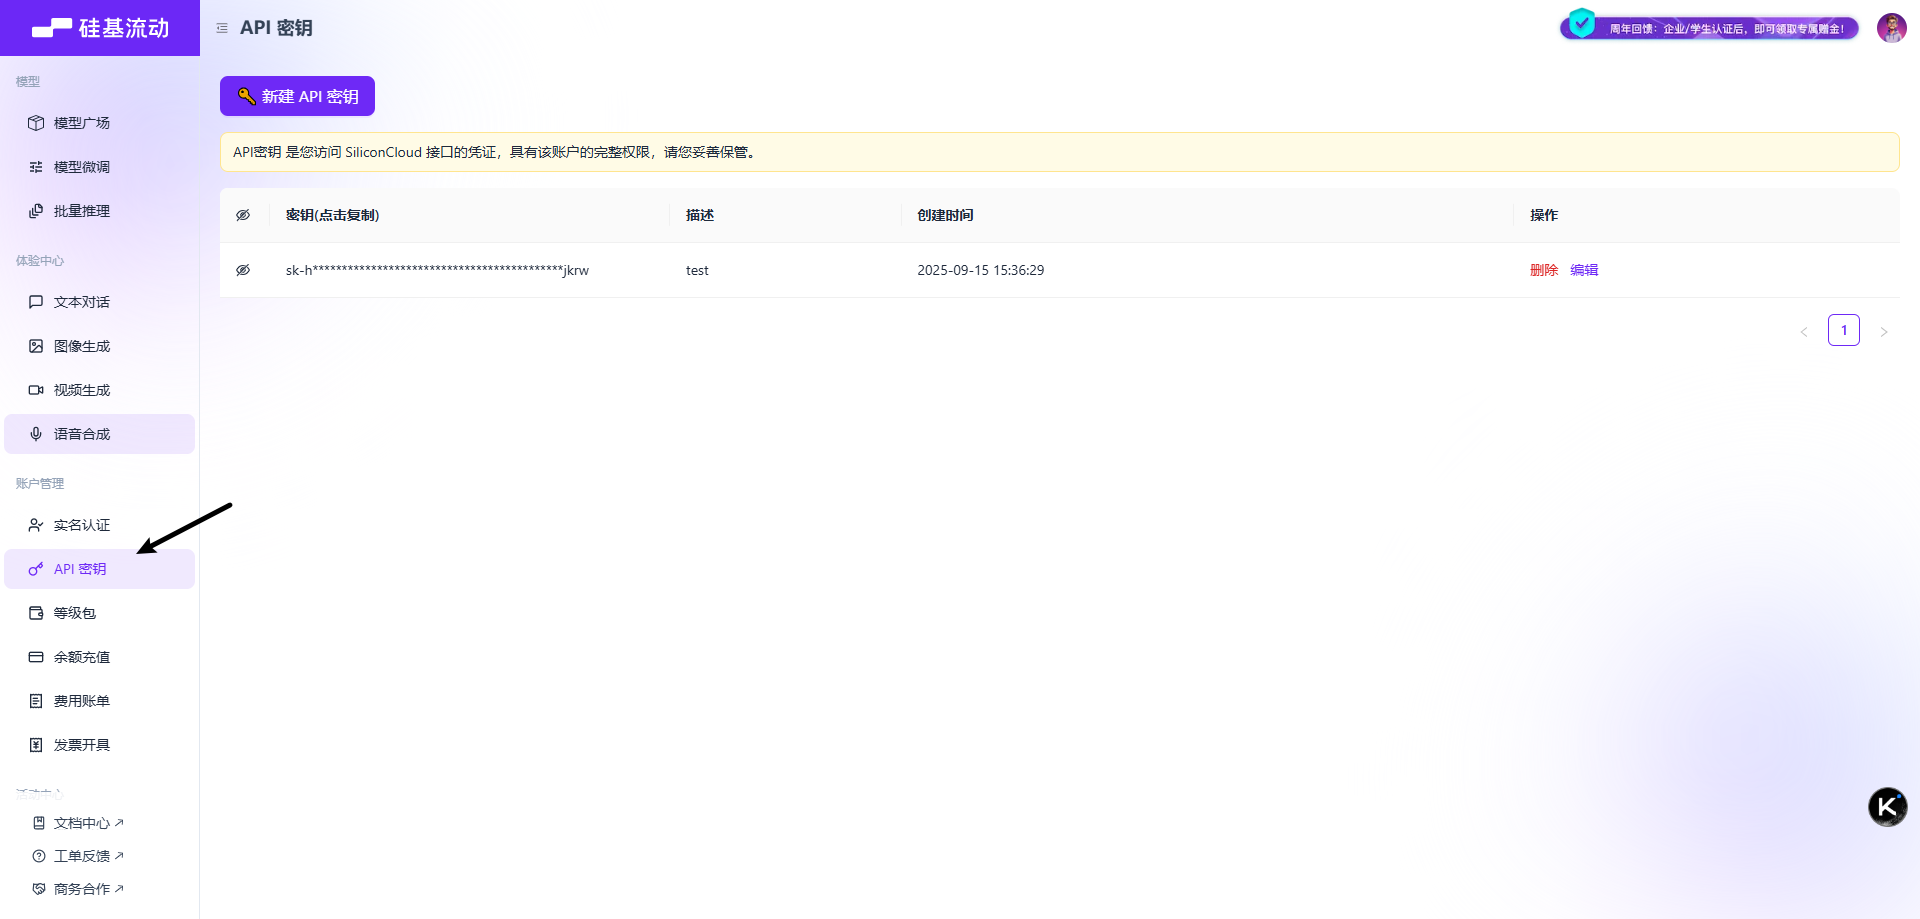
Task: Open 余额充值 menu item
Action: pyautogui.click(x=82, y=657)
